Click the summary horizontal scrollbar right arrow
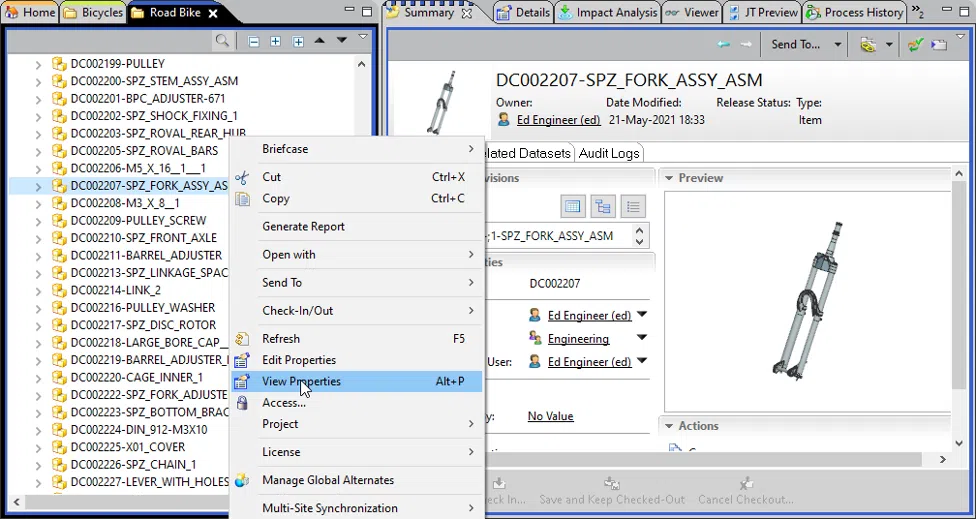The height and width of the screenshot is (520, 977). click(x=943, y=460)
